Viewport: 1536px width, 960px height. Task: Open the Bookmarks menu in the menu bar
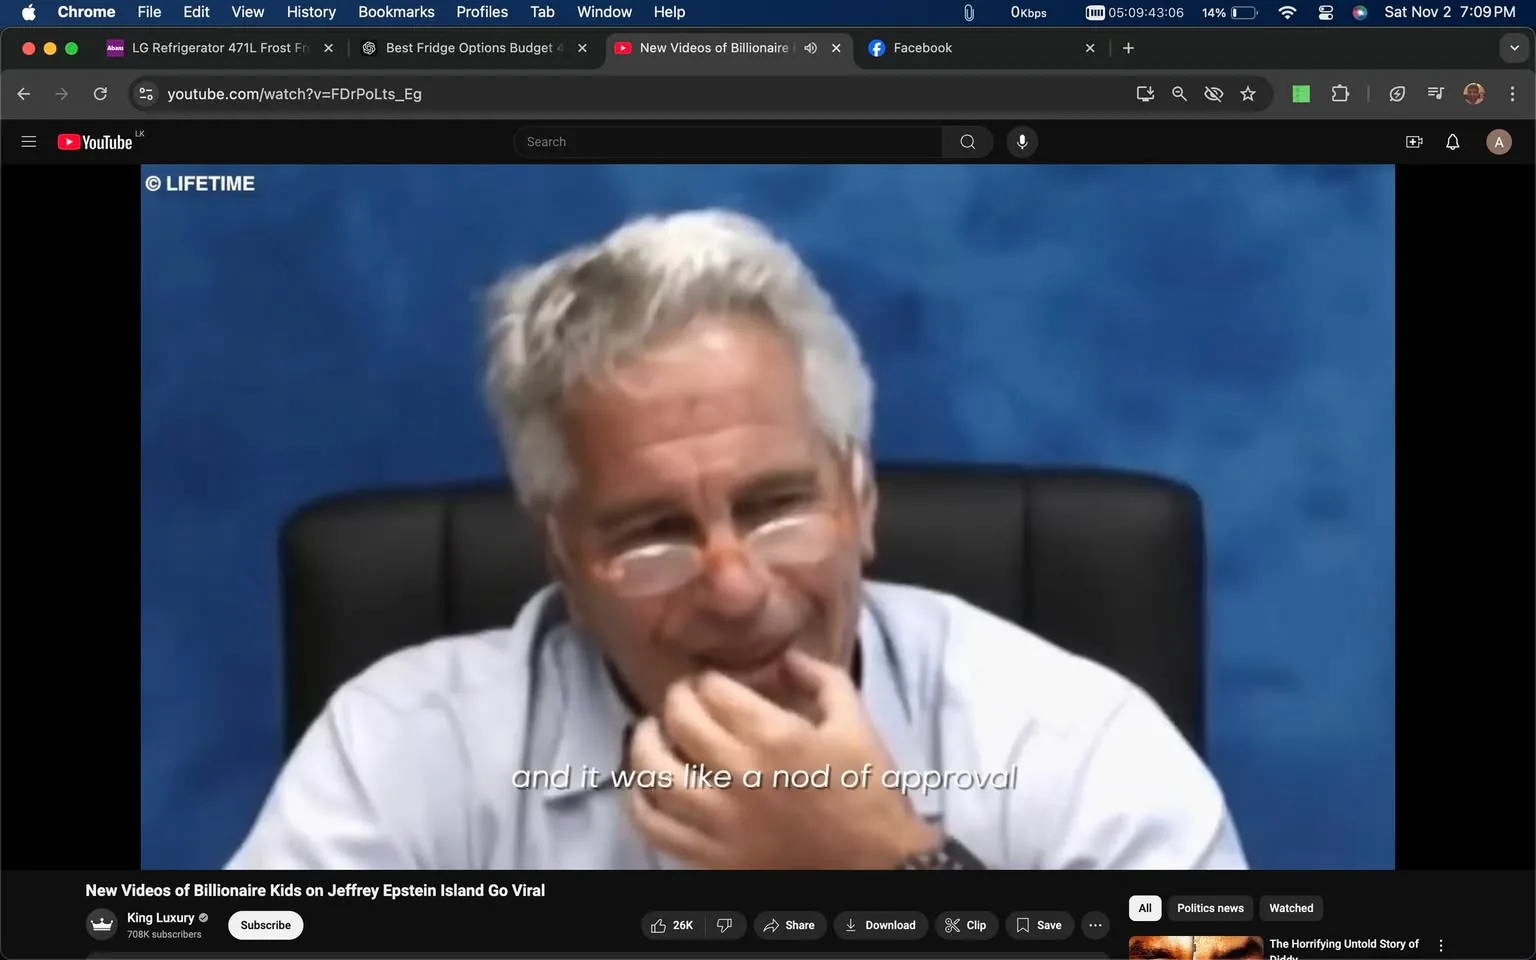pyautogui.click(x=396, y=12)
